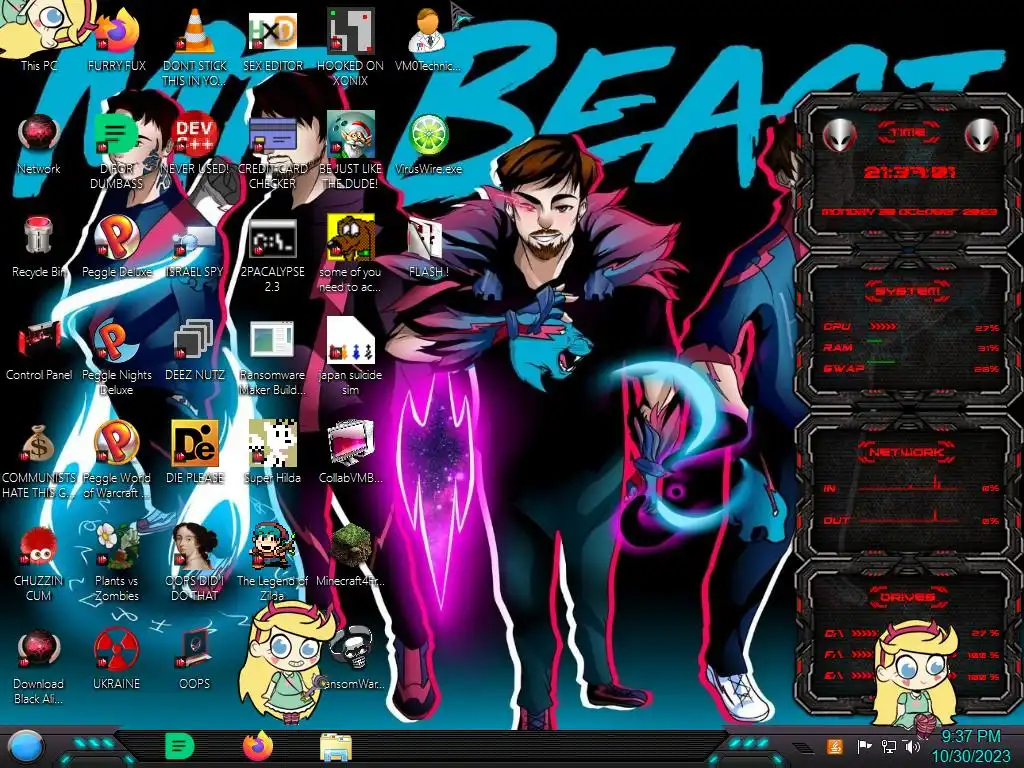
Task: Open the Action Center flag tray icon
Action: 864,747
